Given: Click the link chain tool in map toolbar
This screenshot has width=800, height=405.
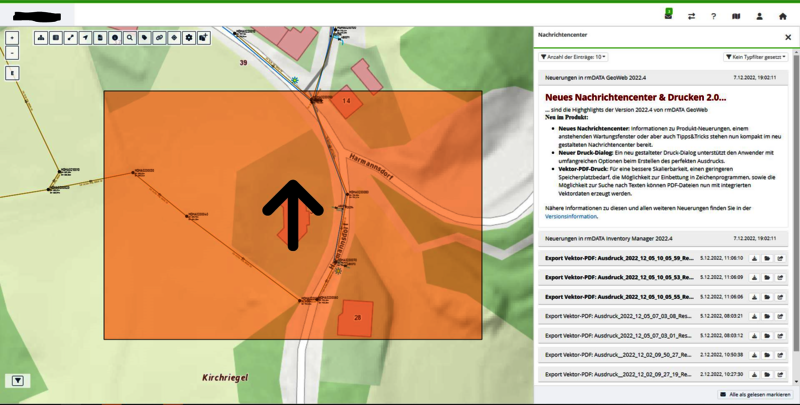Looking at the screenshot, I should tap(159, 38).
